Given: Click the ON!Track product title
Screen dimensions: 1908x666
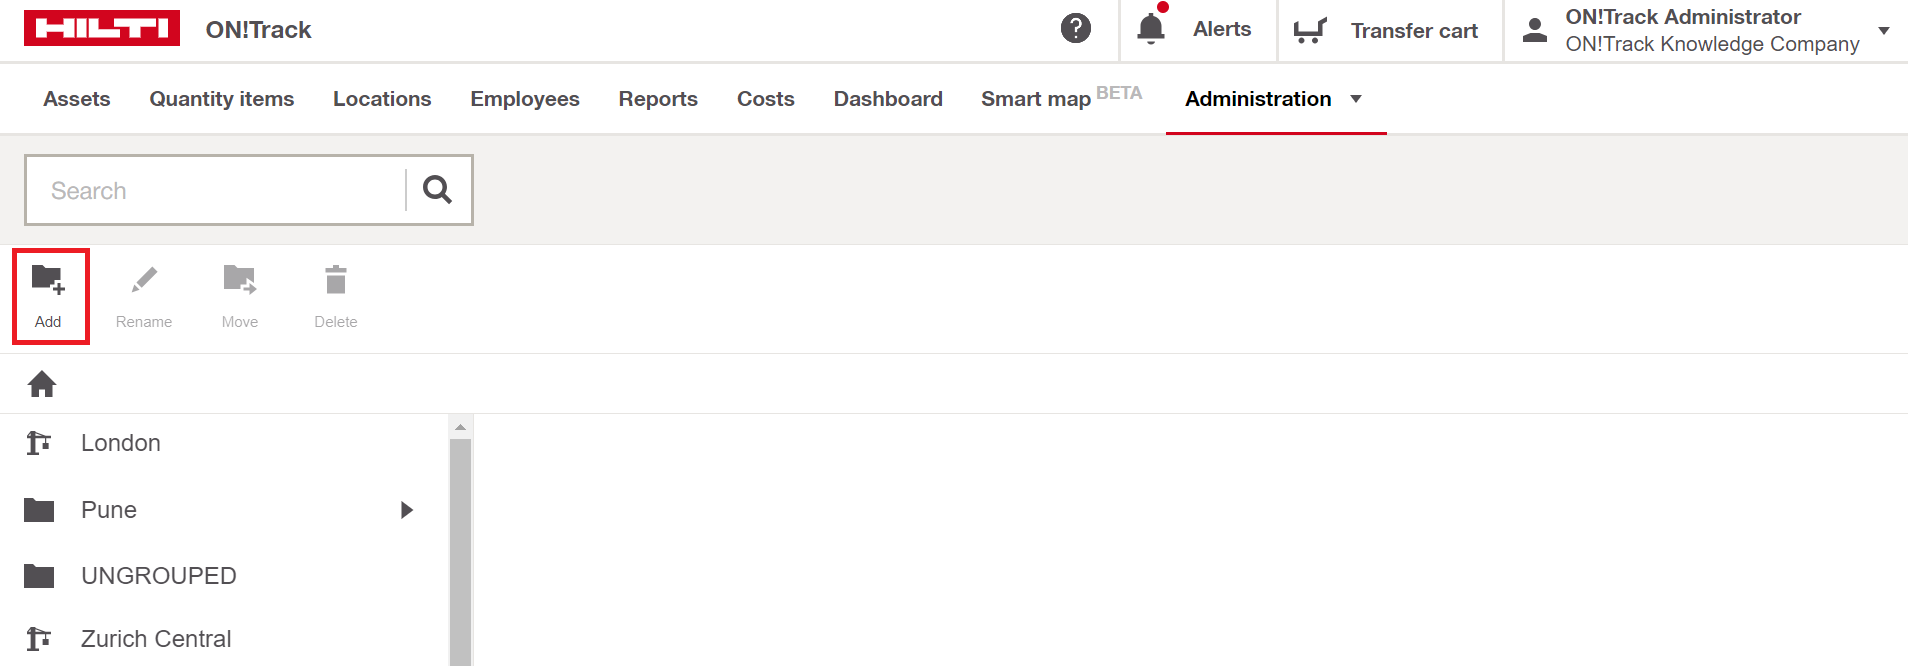Looking at the screenshot, I should [258, 30].
